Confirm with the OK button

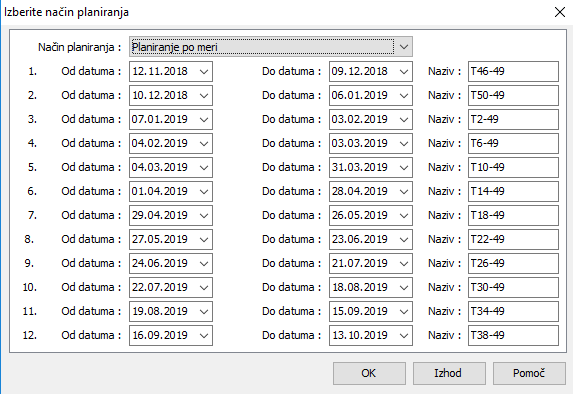coord(369,373)
